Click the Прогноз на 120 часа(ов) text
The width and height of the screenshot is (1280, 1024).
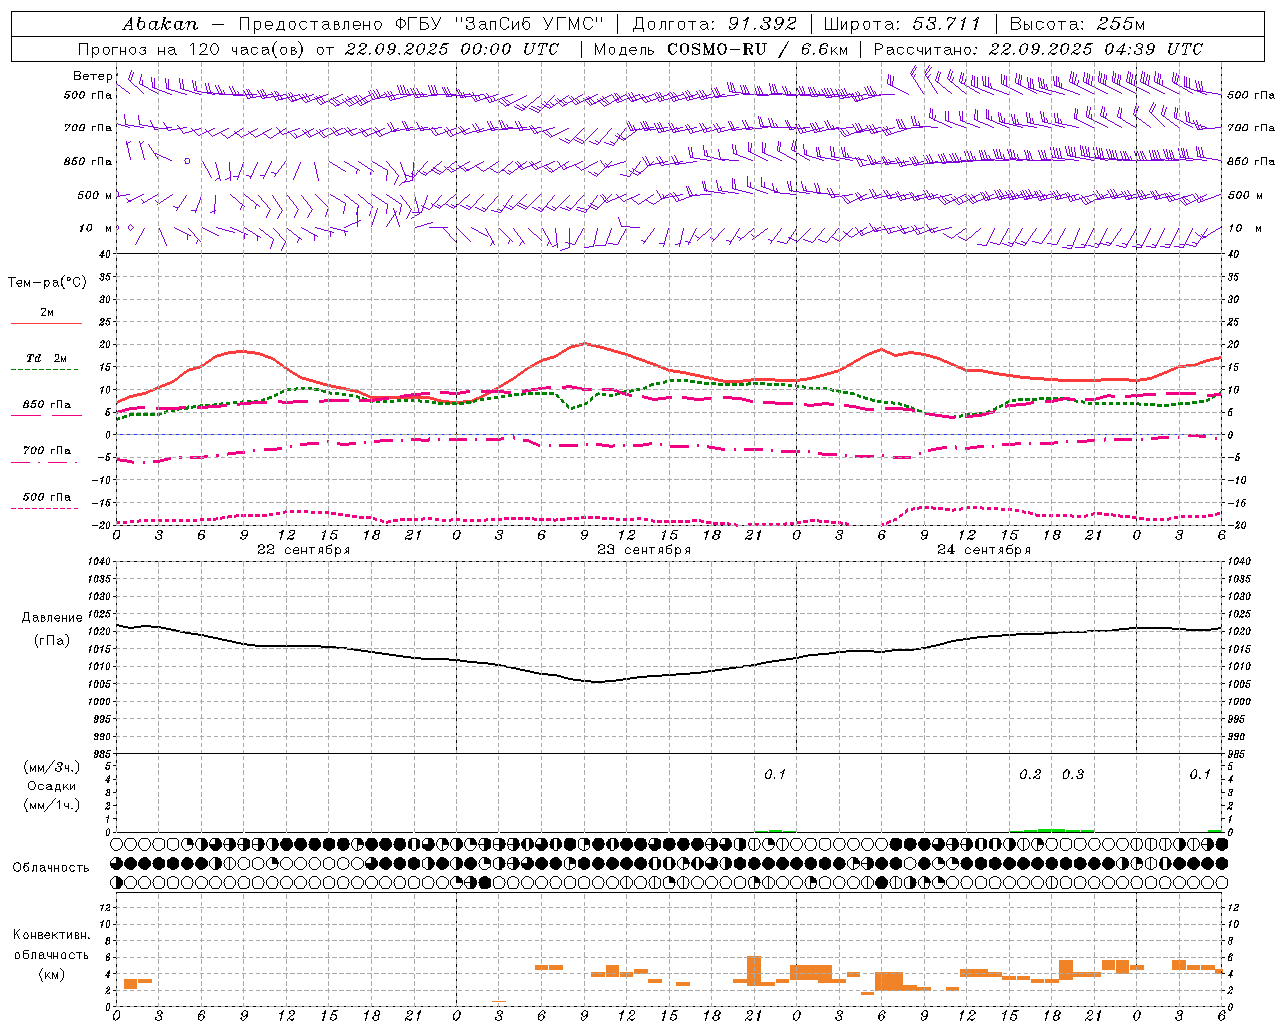pos(193,49)
